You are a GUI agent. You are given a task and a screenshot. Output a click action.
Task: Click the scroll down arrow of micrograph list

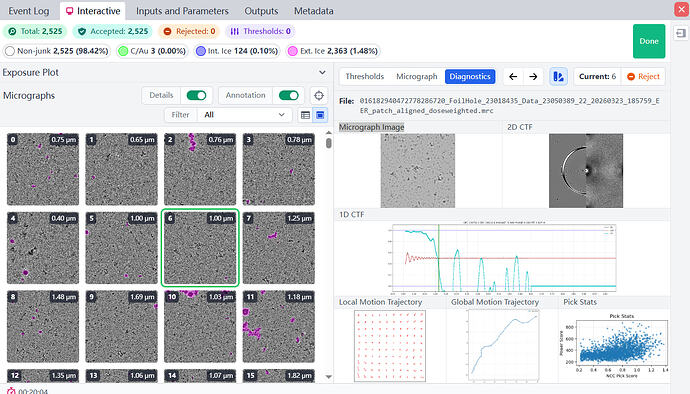point(329,377)
